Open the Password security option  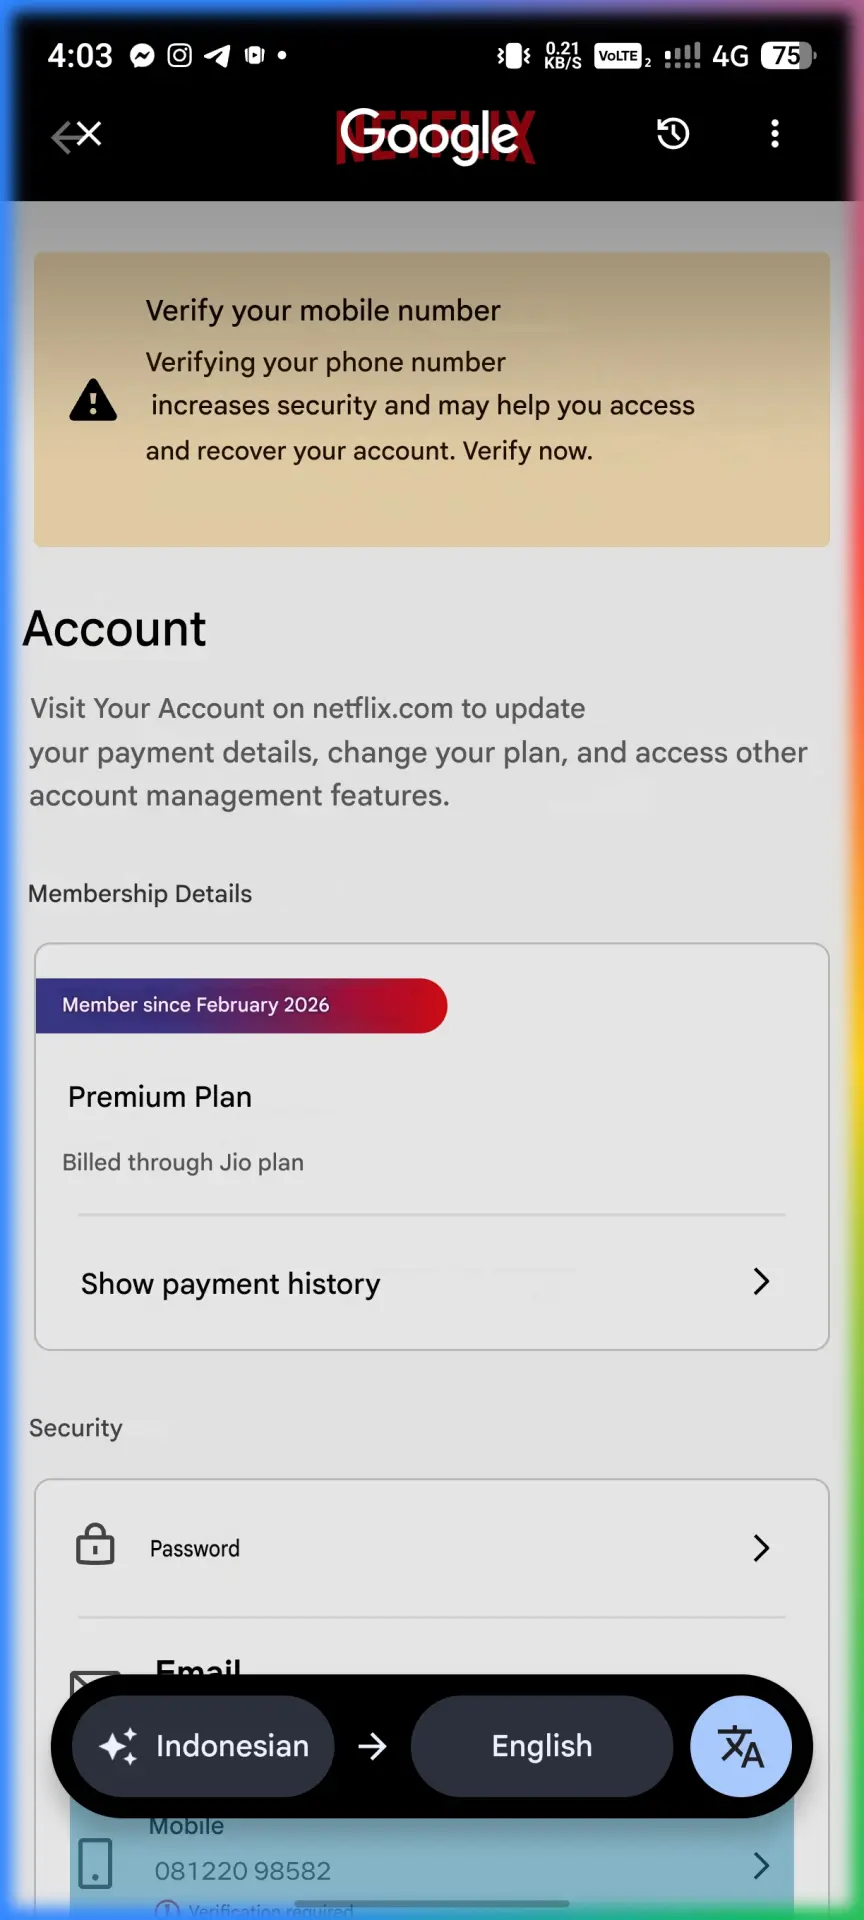pos(432,1548)
